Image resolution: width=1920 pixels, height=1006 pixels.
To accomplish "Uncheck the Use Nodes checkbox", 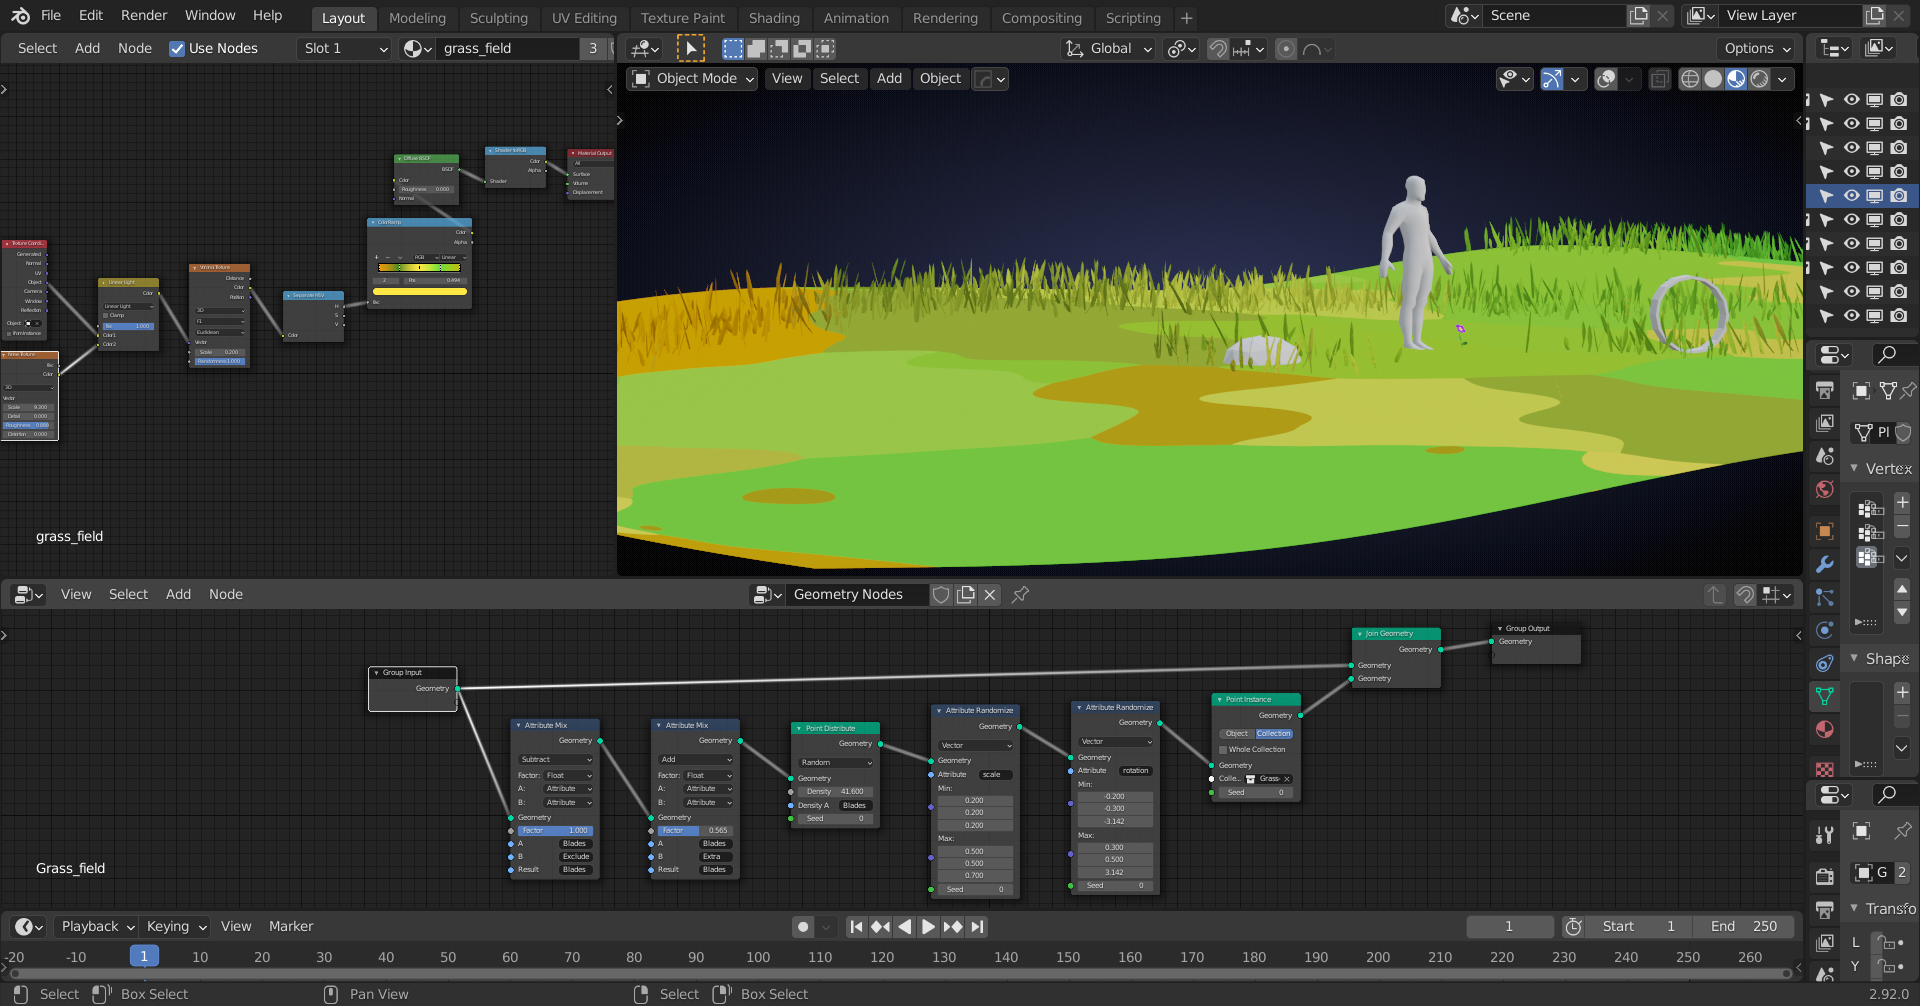I will click(x=177, y=49).
